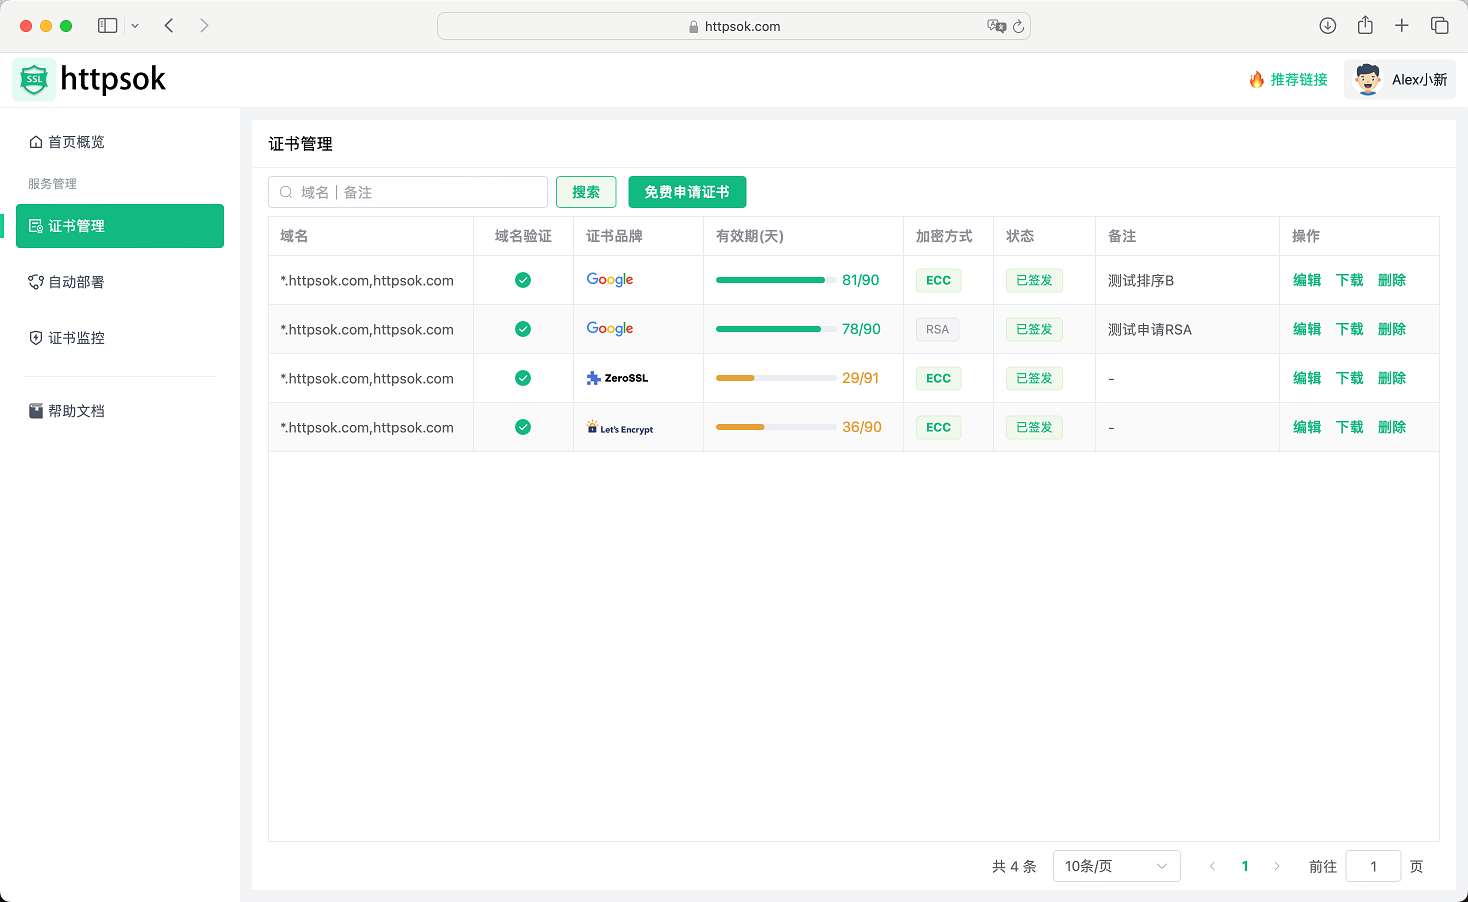Viewport: 1468px width, 902px height.
Task: Click the httpsok SSL shield logo
Action: click(x=34, y=79)
